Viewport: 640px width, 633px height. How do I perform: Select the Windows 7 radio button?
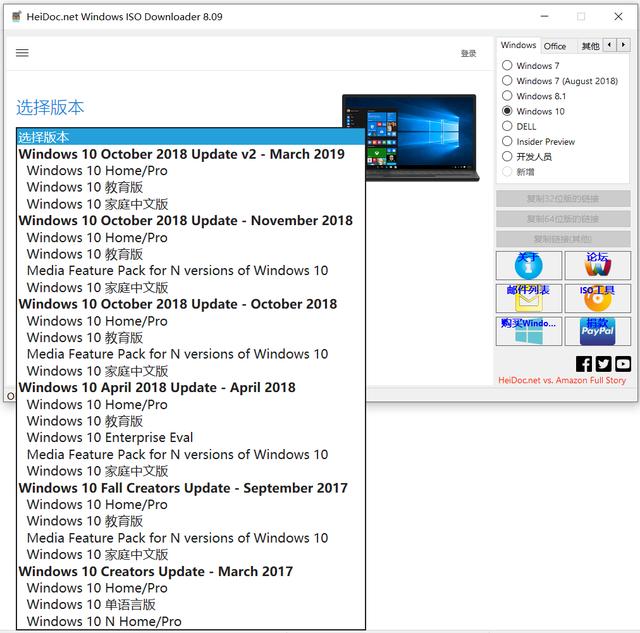click(508, 66)
